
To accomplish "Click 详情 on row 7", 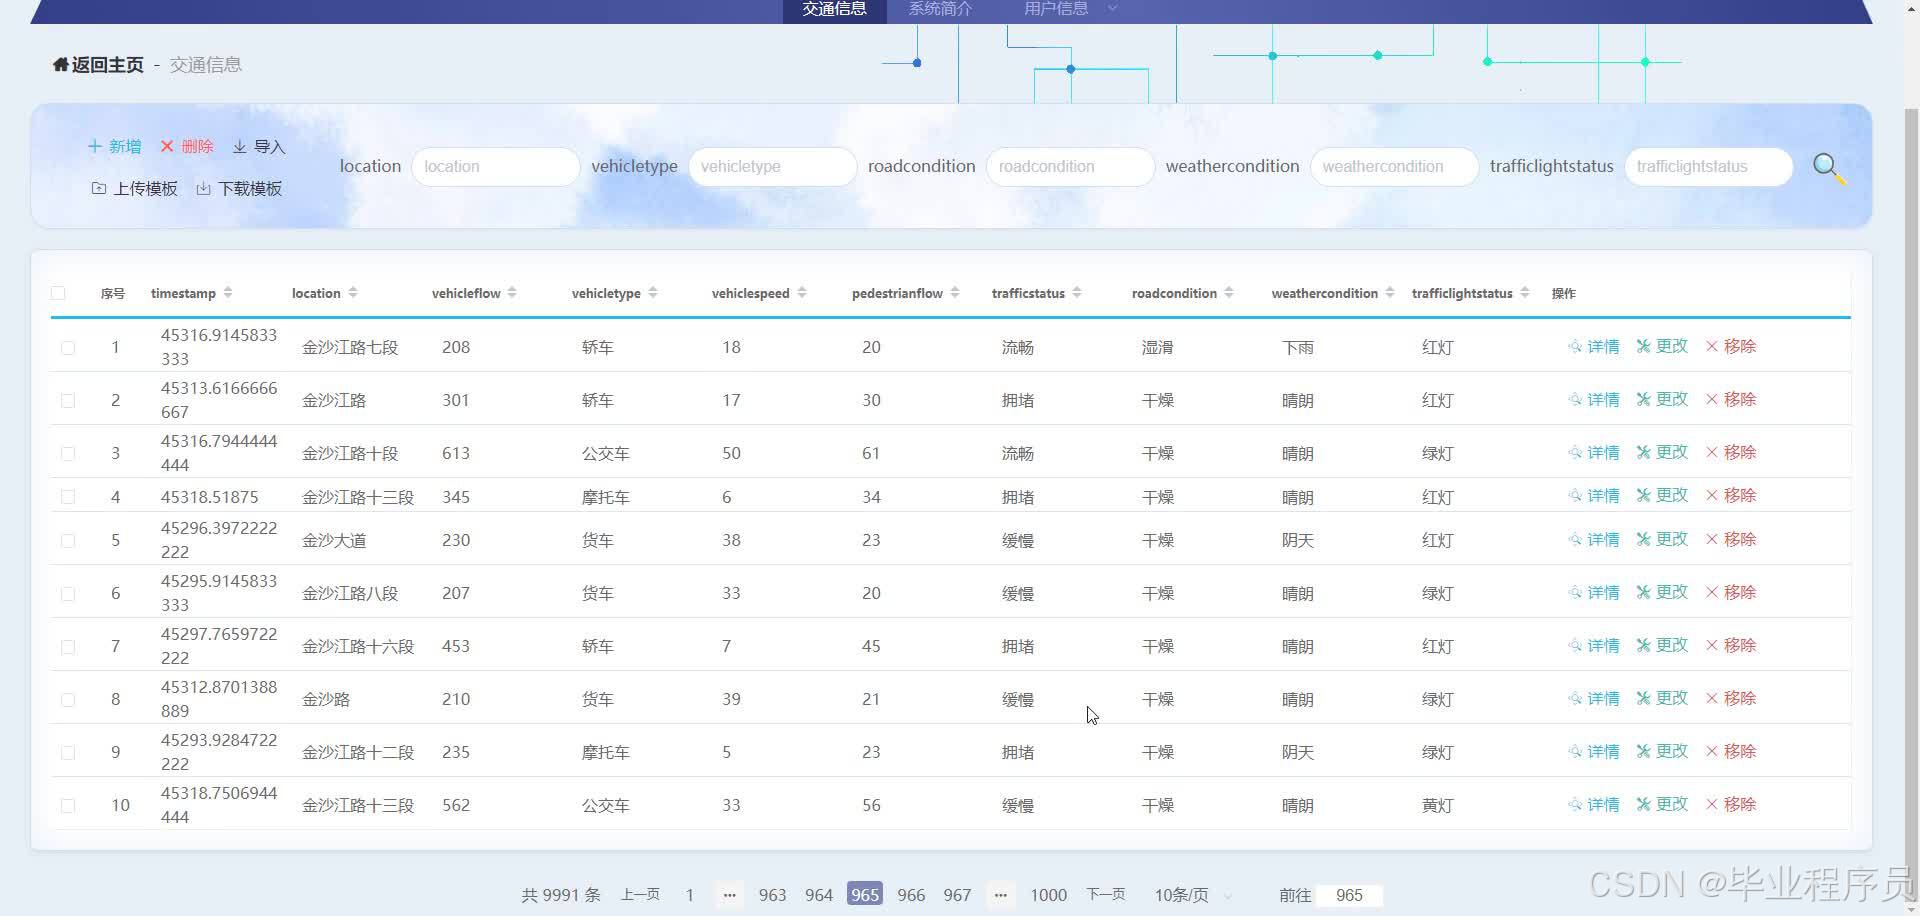I will [1594, 645].
